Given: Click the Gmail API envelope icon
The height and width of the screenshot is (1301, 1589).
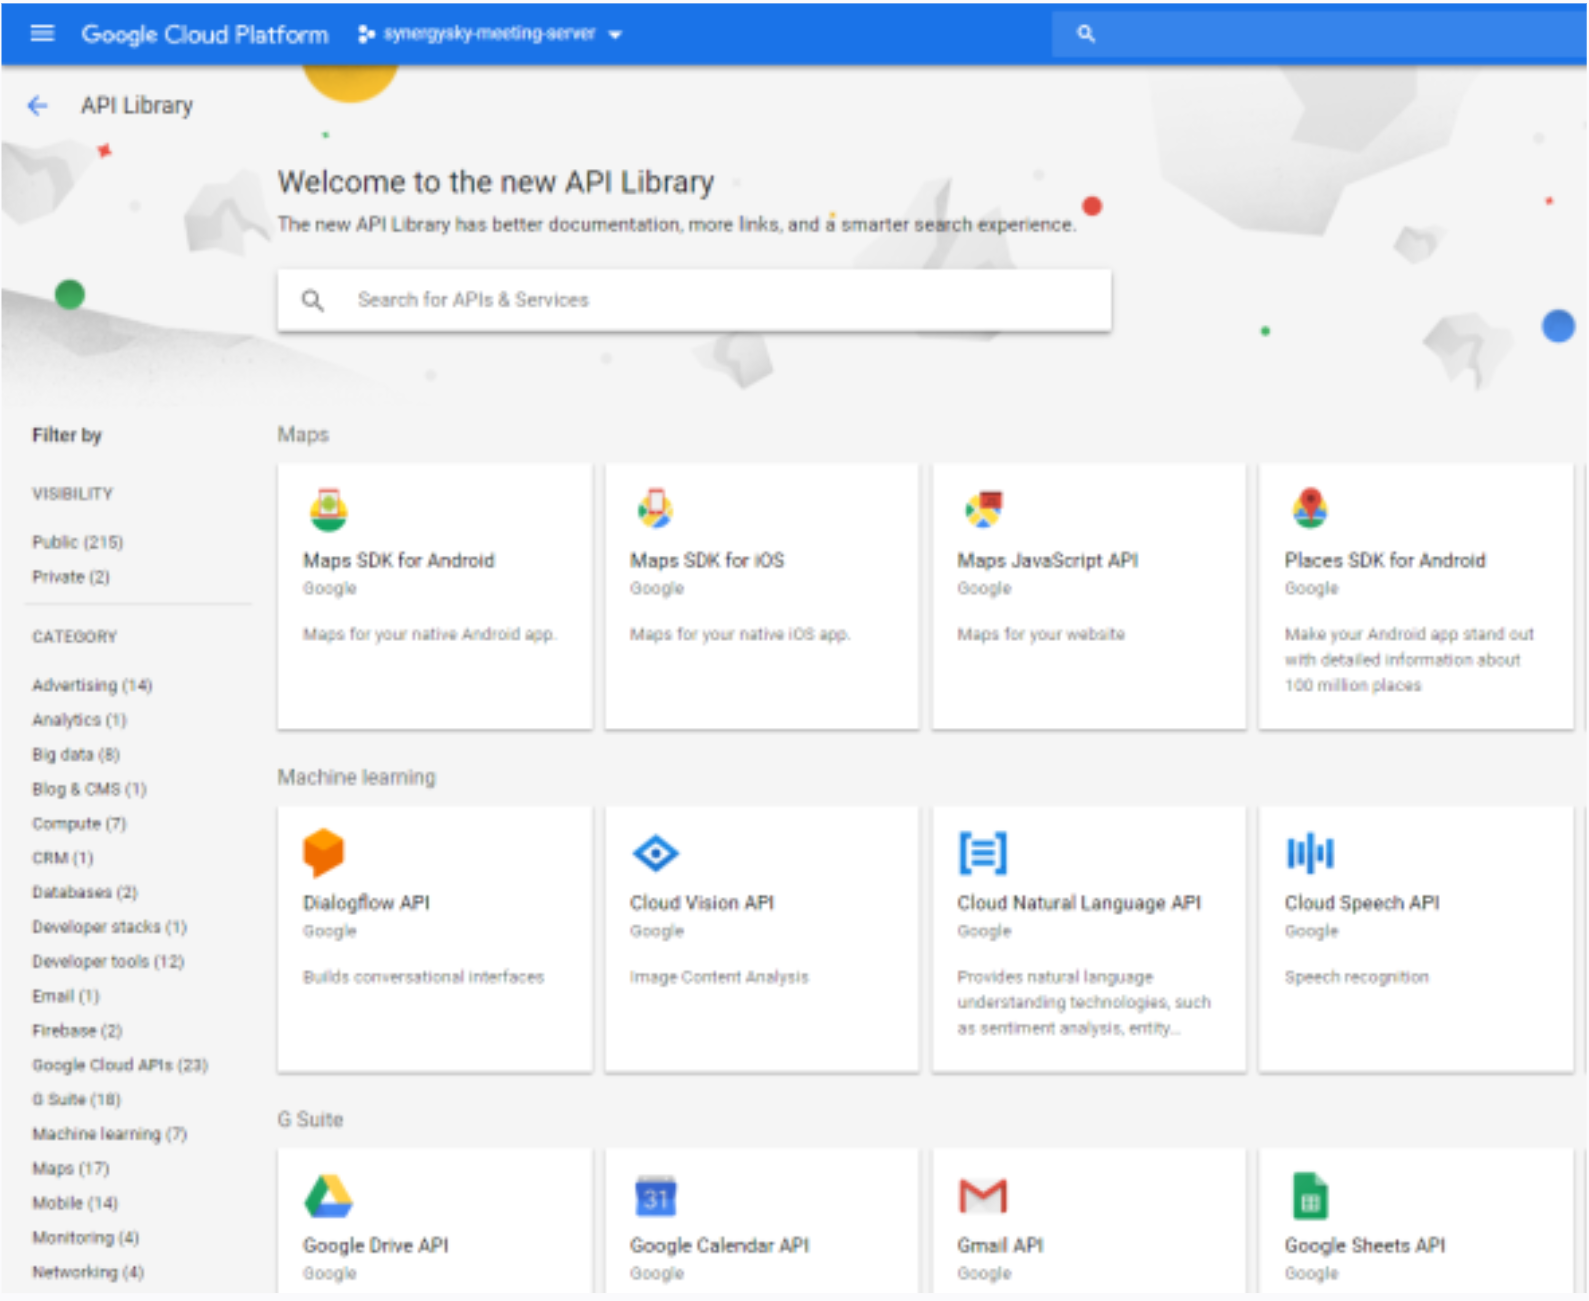Looking at the screenshot, I should pos(983,1196).
